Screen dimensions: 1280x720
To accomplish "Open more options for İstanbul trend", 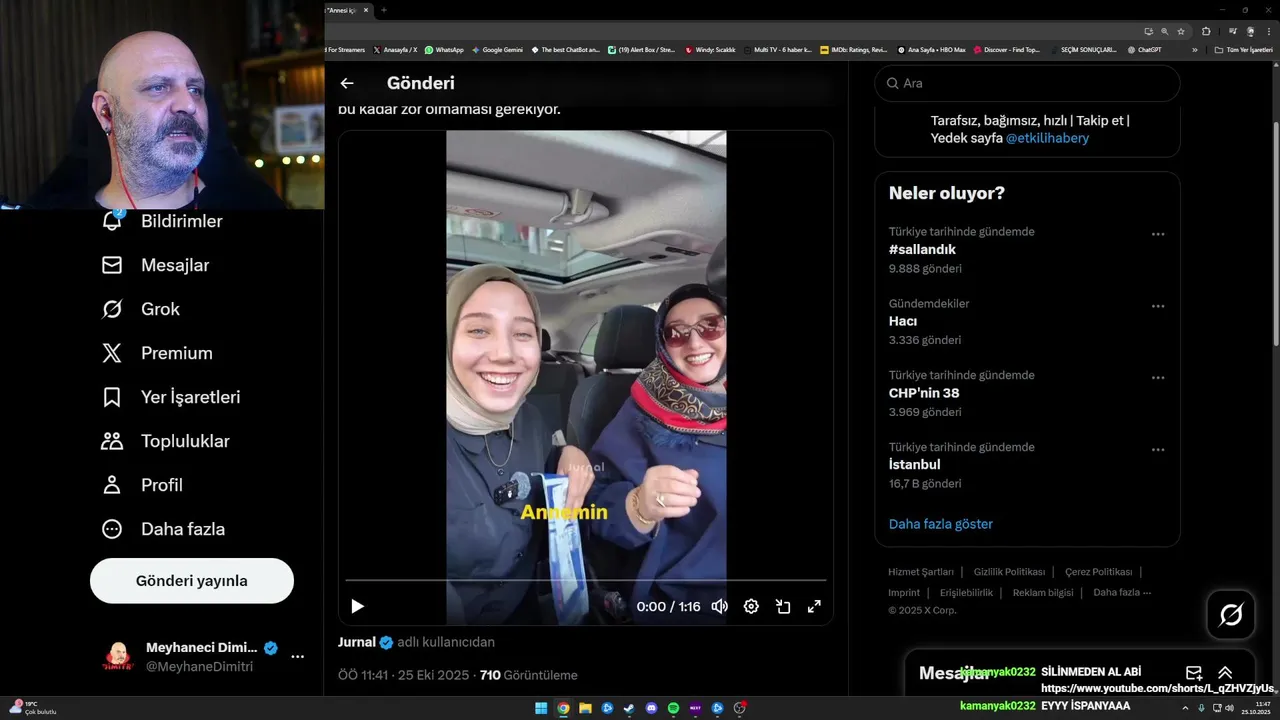I will point(1158,450).
